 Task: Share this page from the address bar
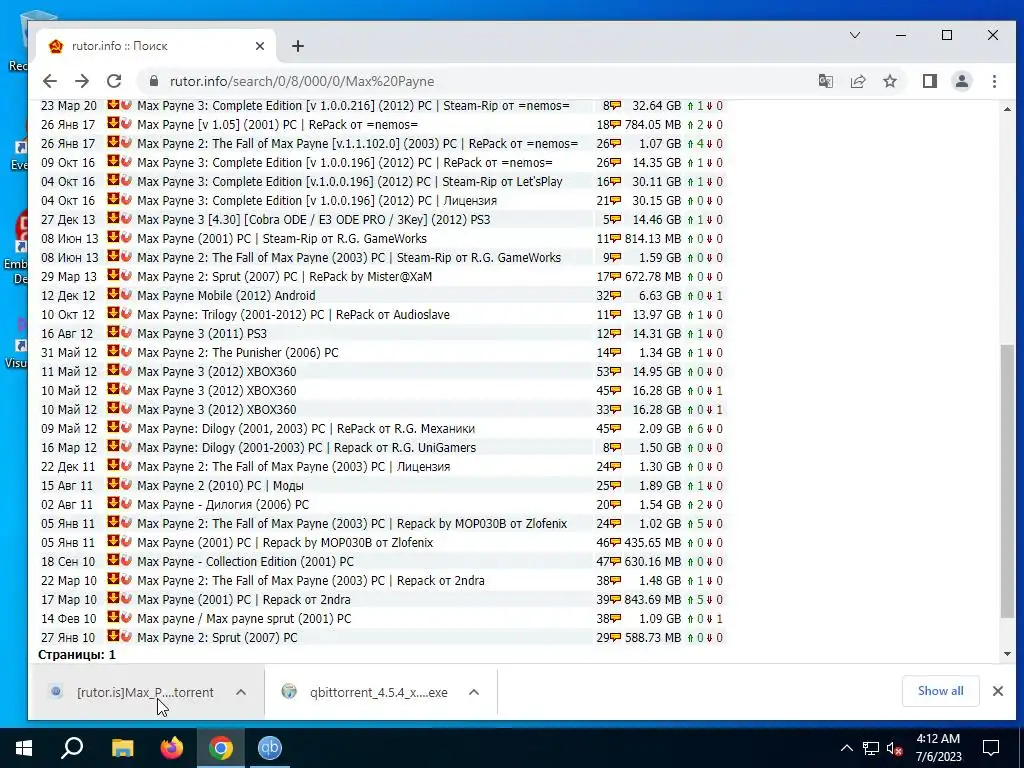point(857,81)
